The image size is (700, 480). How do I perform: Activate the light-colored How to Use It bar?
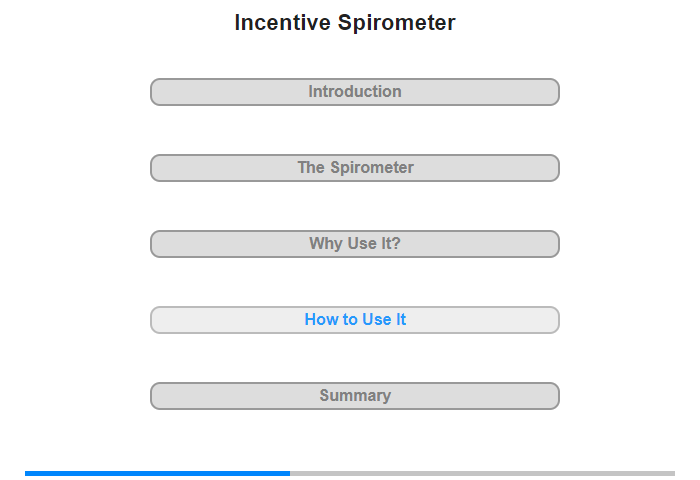point(354,320)
